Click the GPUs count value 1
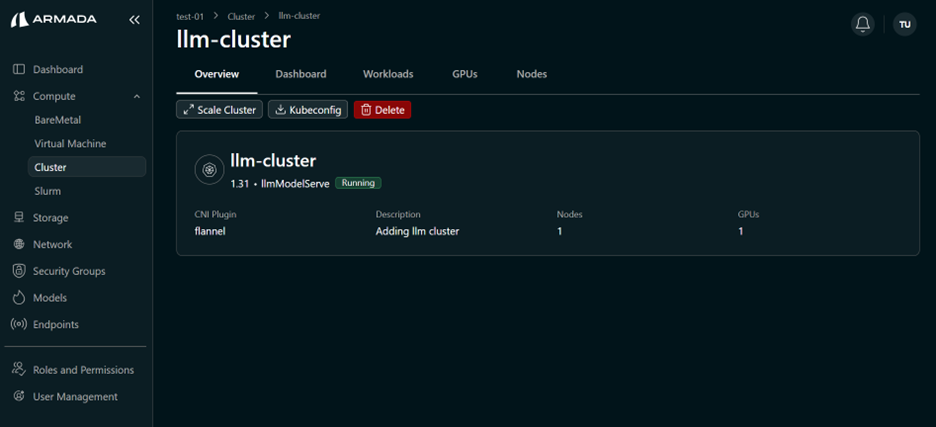 [x=741, y=231]
